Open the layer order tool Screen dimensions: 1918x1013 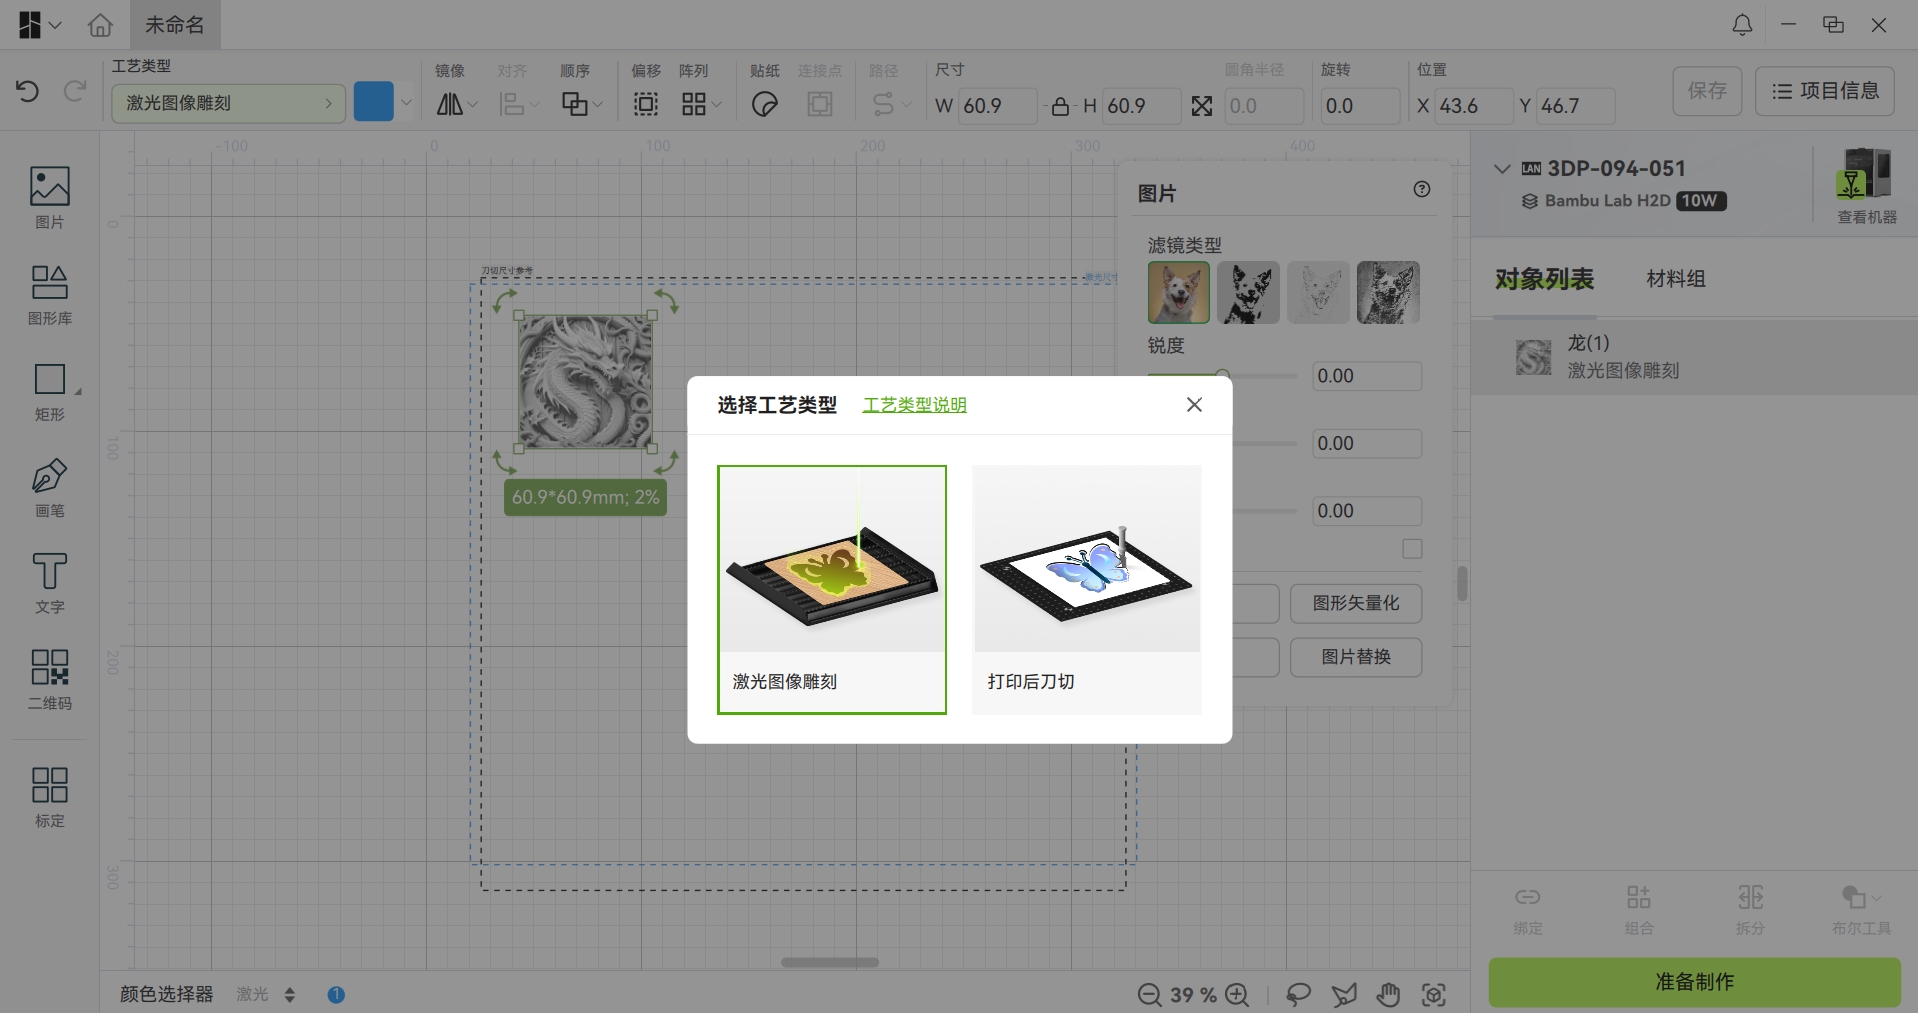click(582, 104)
